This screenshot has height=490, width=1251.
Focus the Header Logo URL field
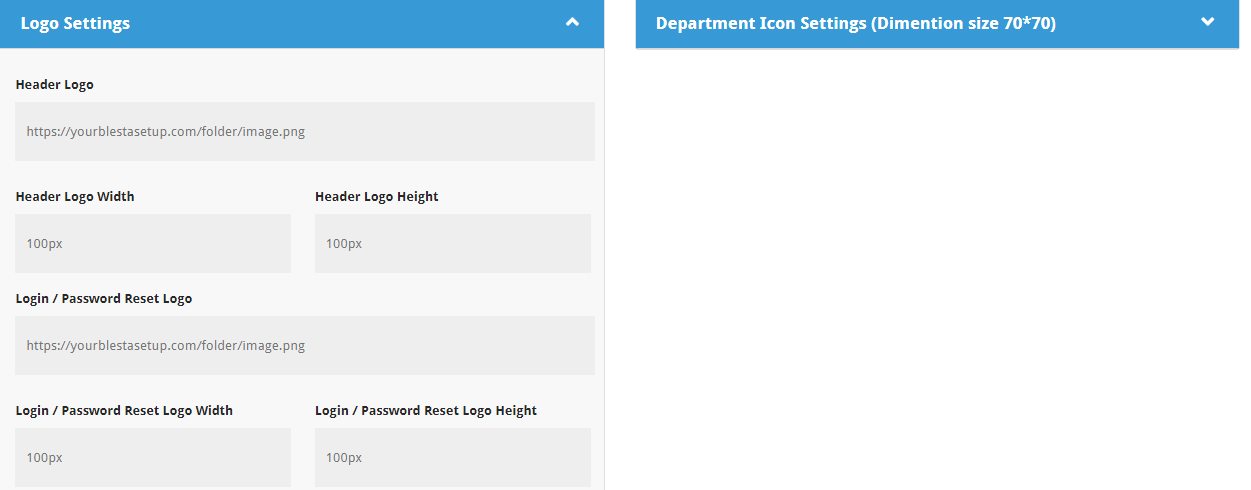coord(304,131)
